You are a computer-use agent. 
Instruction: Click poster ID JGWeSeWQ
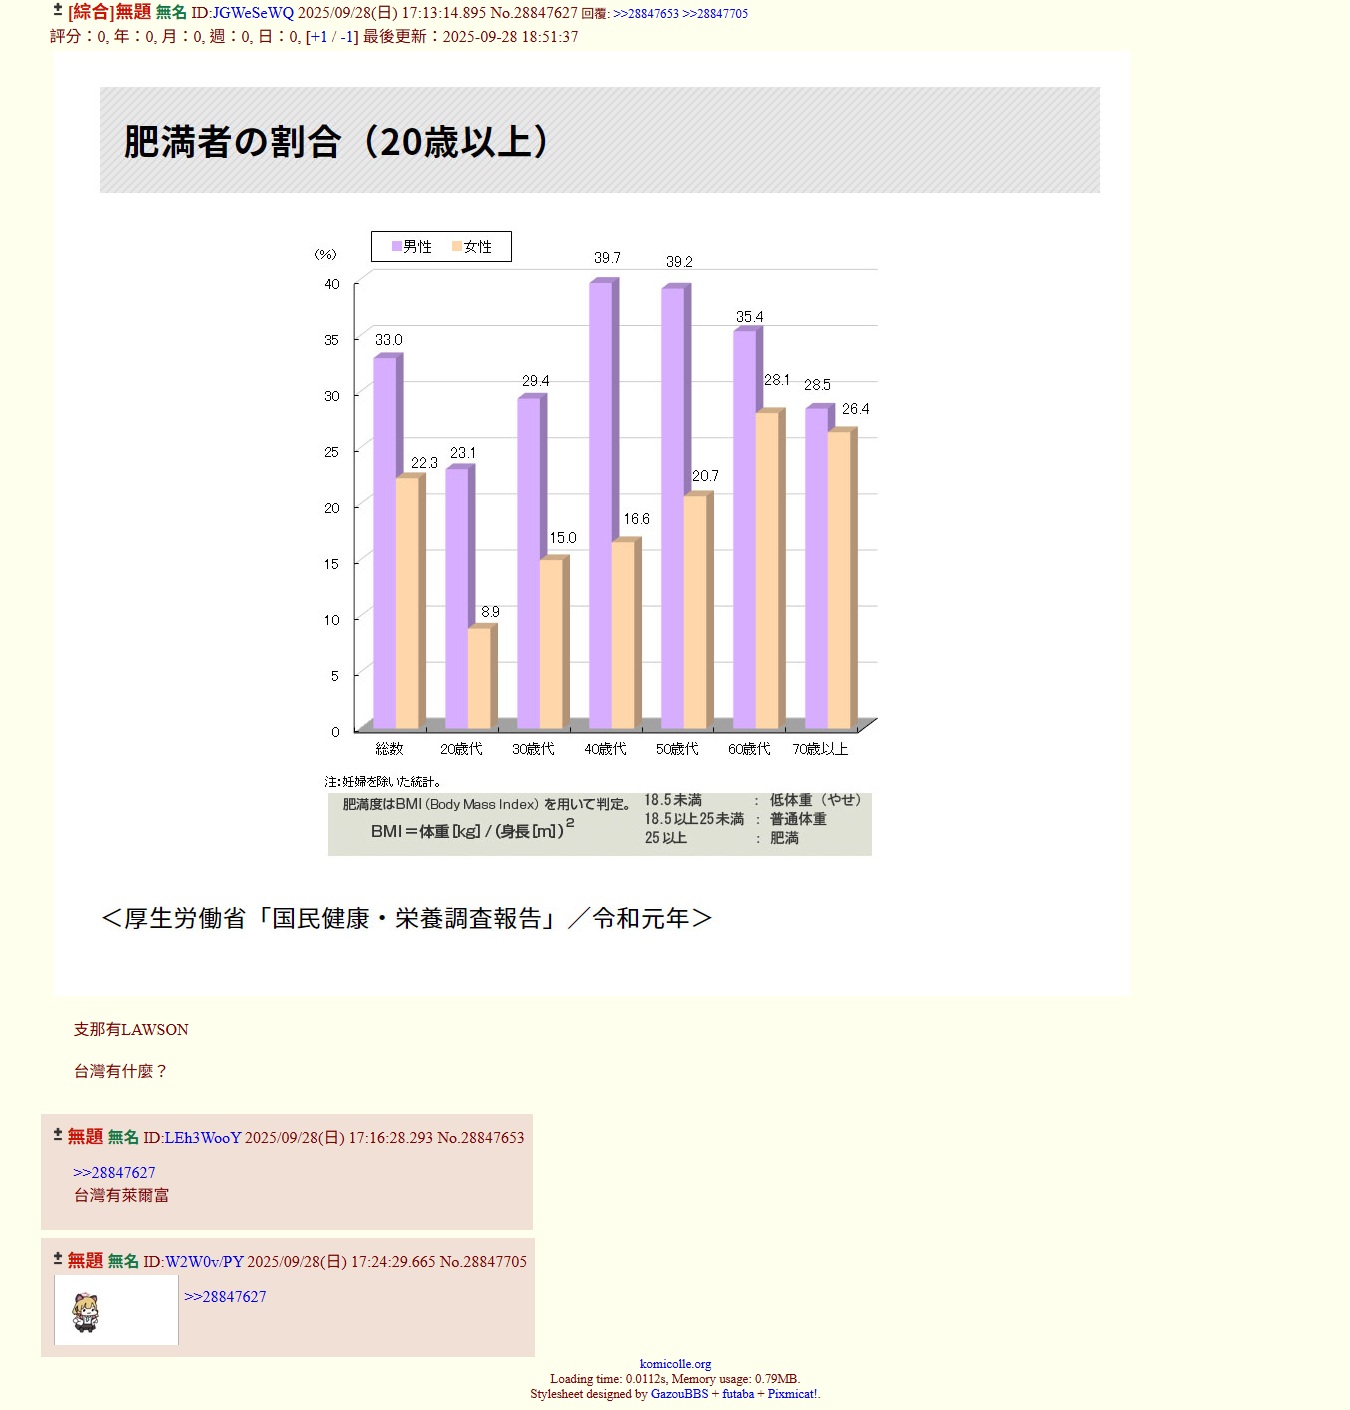[x=253, y=13]
